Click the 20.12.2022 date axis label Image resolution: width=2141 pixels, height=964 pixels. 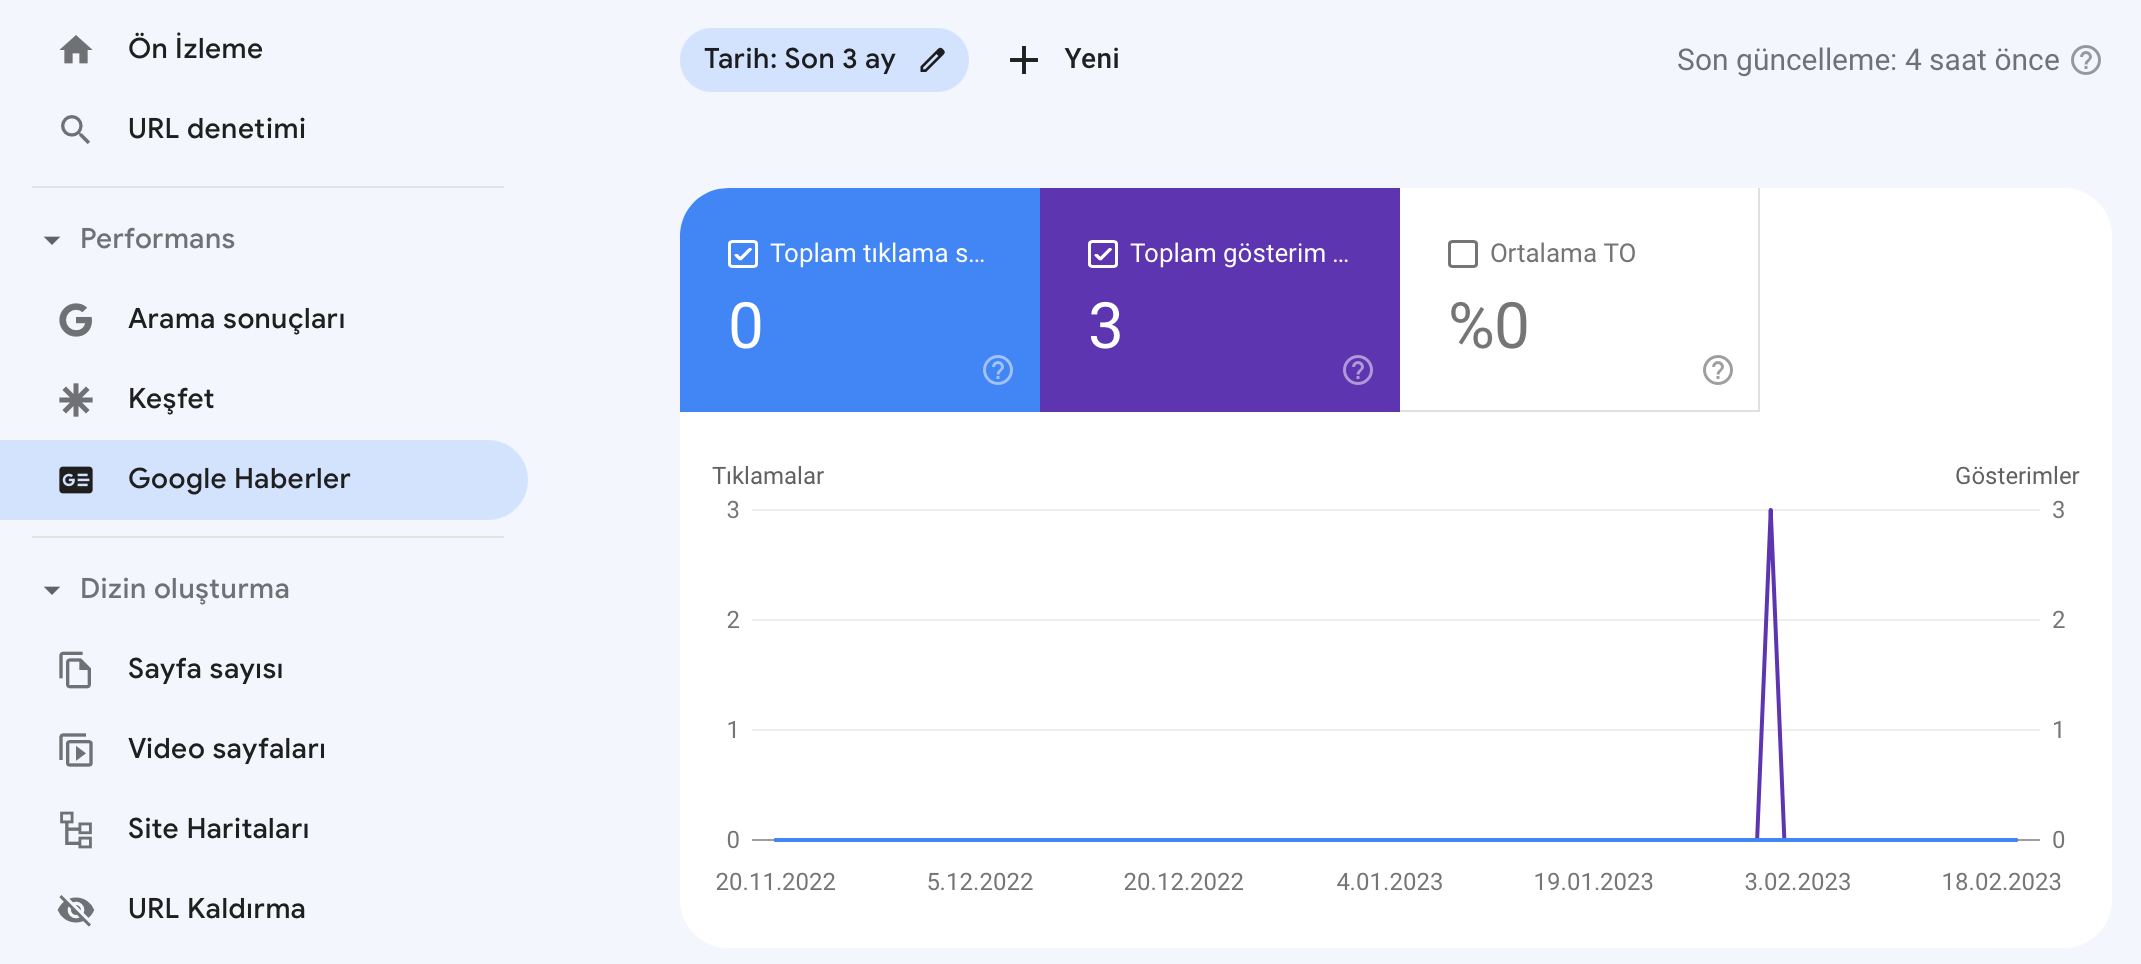[x=1183, y=882]
